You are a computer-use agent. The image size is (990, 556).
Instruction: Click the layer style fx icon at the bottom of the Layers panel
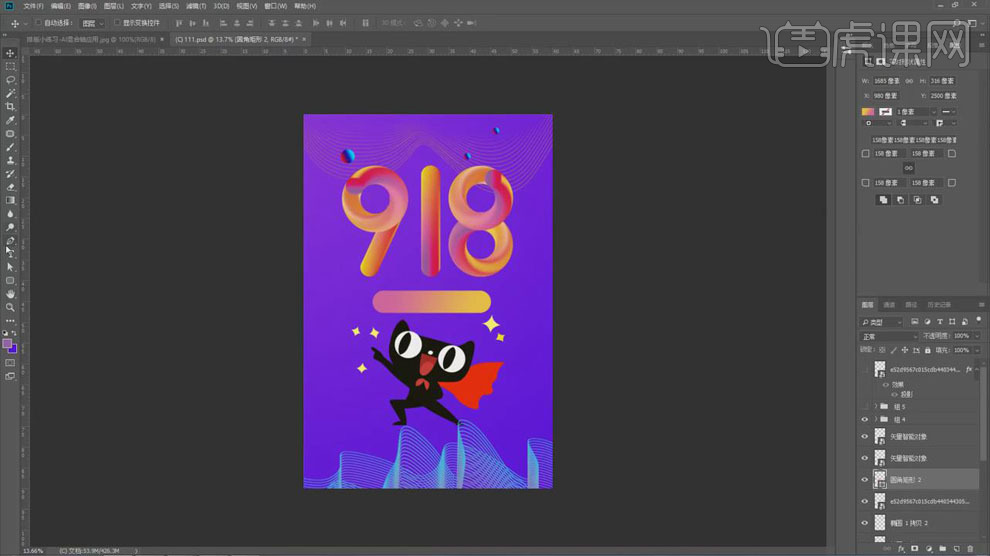(901, 549)
